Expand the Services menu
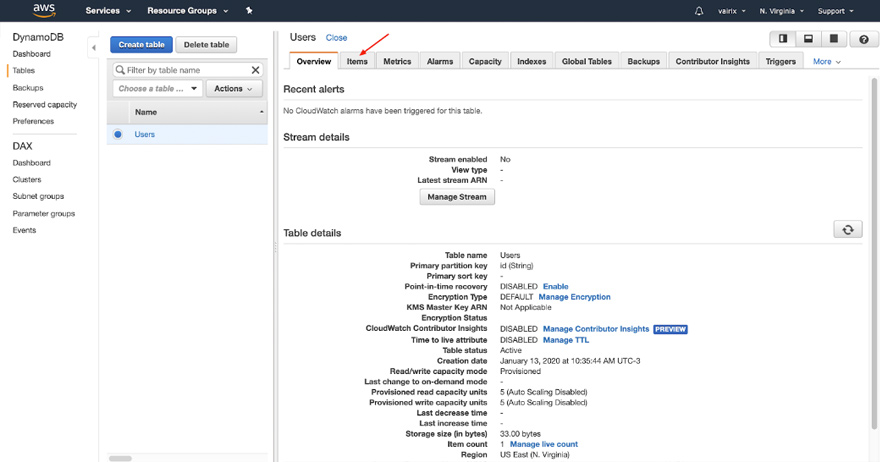 point(108,11)
